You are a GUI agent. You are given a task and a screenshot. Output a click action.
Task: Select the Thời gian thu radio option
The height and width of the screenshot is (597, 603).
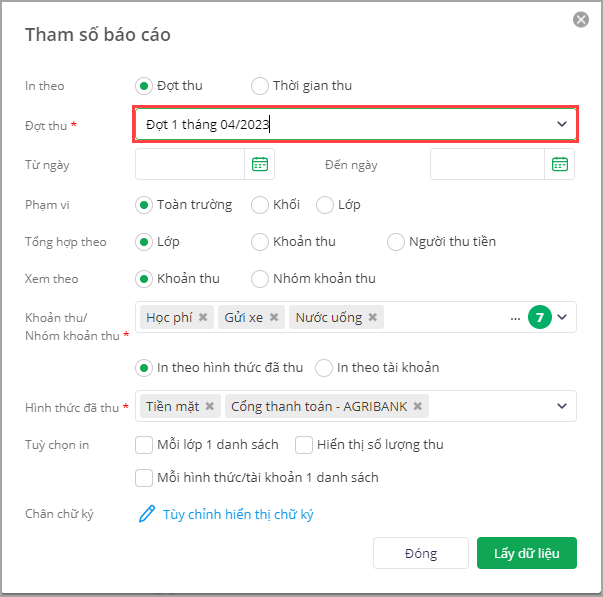click(260, 86)
